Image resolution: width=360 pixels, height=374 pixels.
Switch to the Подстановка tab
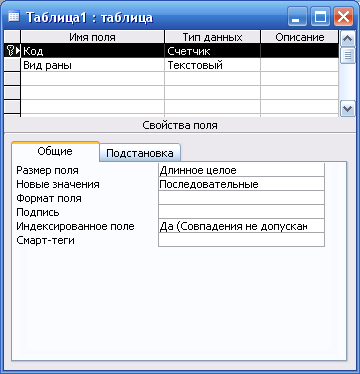(x=140, y=153)
